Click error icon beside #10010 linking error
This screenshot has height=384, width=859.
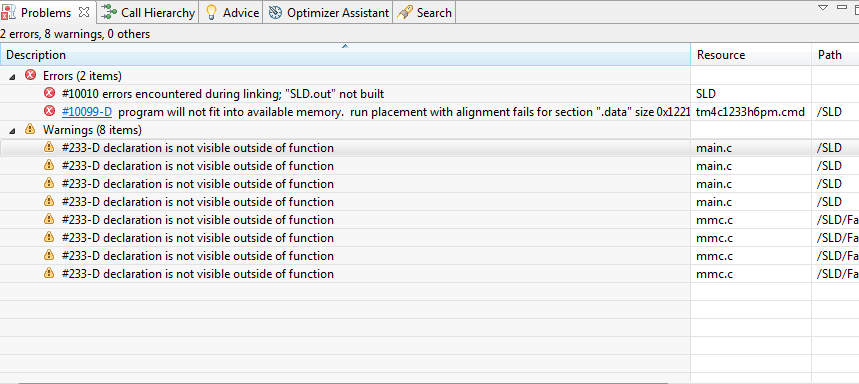click(x=49, y=93)
